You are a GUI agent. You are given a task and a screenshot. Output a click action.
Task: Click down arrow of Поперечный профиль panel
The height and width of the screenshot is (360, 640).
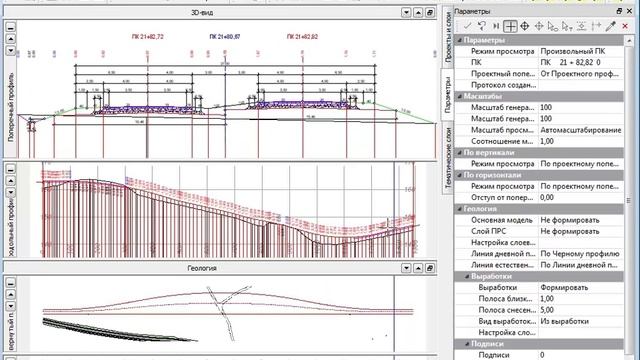point(11,51)
